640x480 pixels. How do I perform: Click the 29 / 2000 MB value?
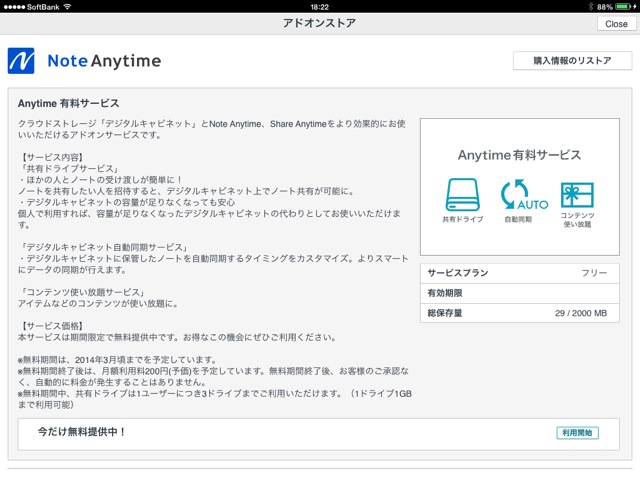pyautogui.click(x=581, y=313)
